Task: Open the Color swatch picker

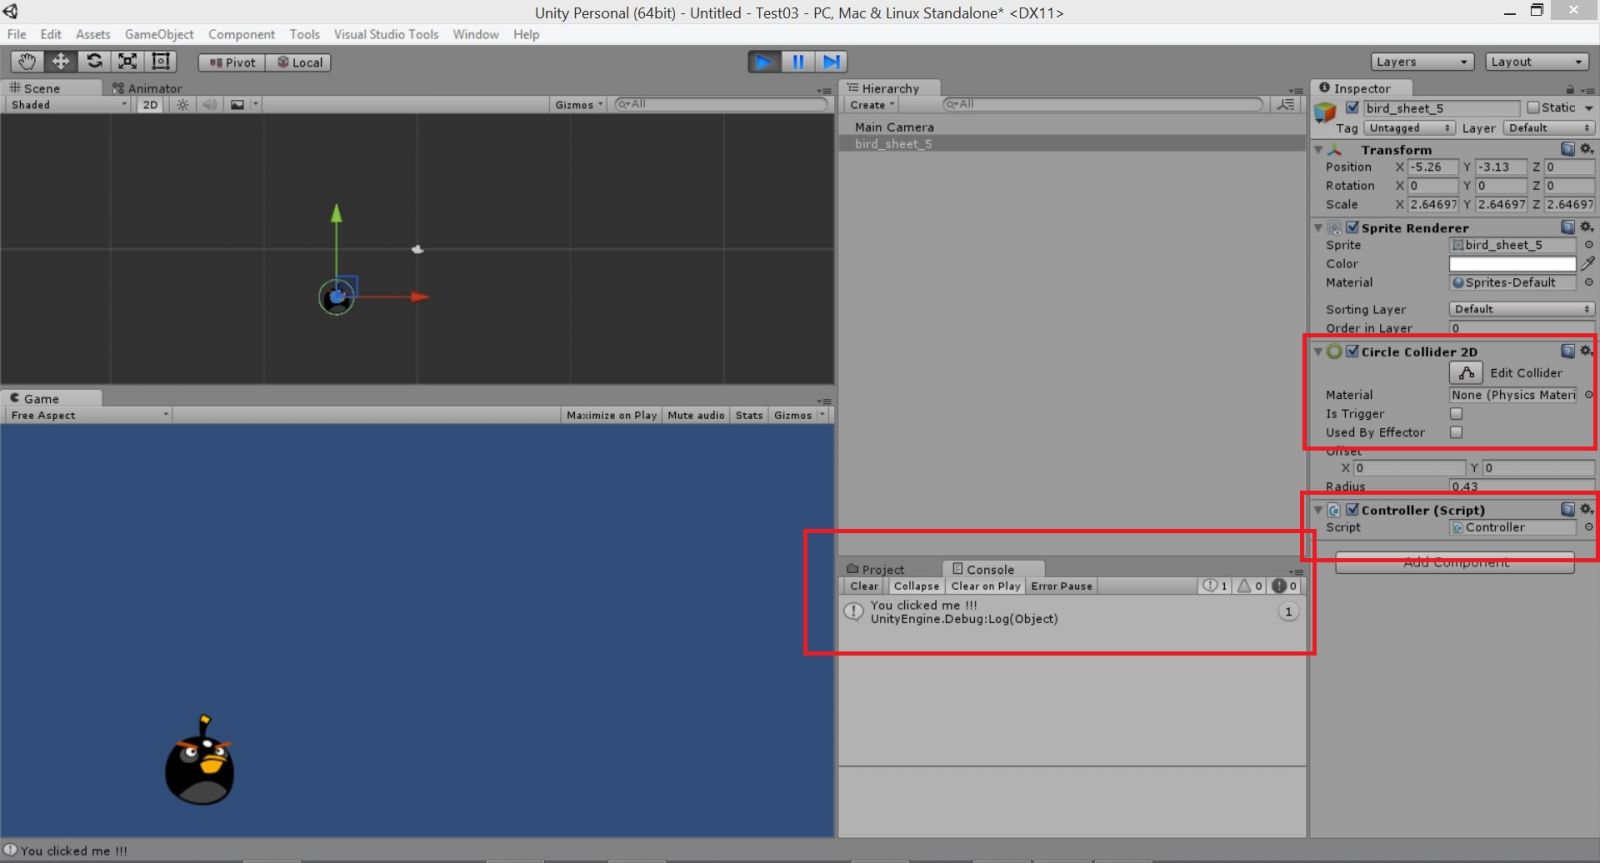Action: pyautogui.click(x=1512, y=264)
